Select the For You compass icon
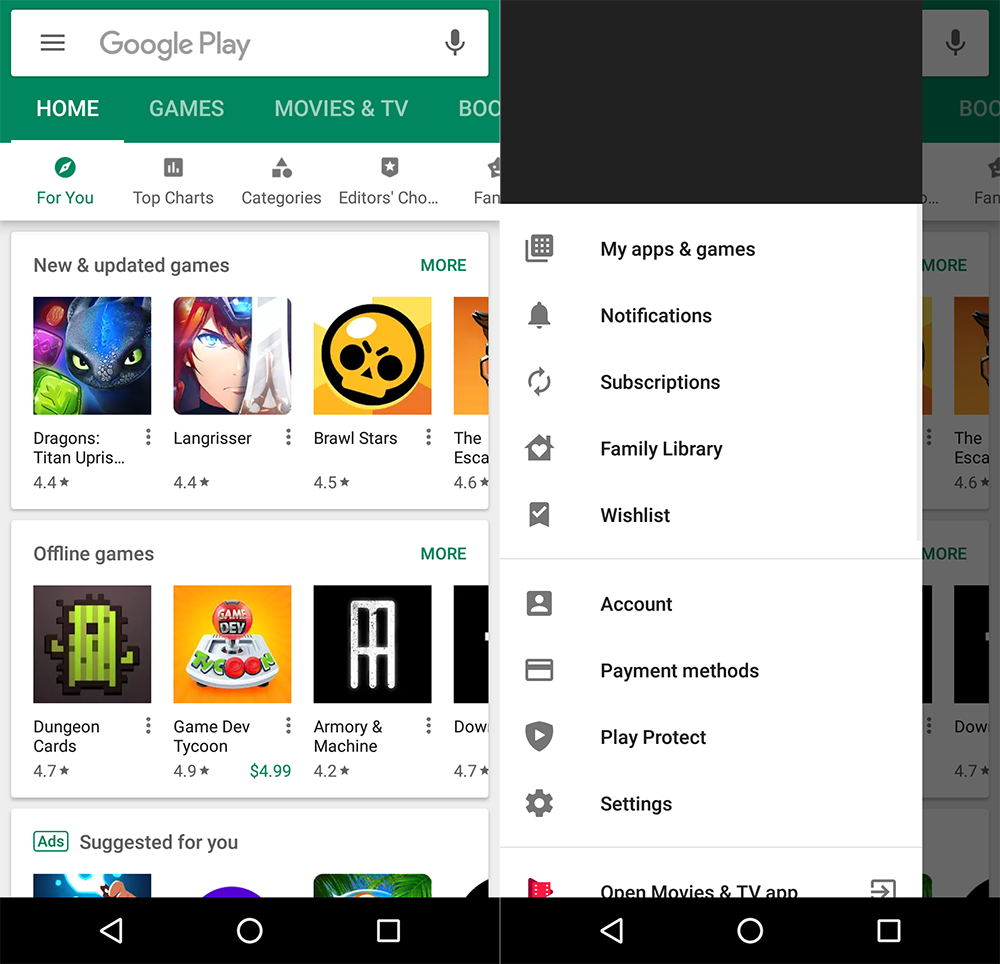 click(65, 168)
